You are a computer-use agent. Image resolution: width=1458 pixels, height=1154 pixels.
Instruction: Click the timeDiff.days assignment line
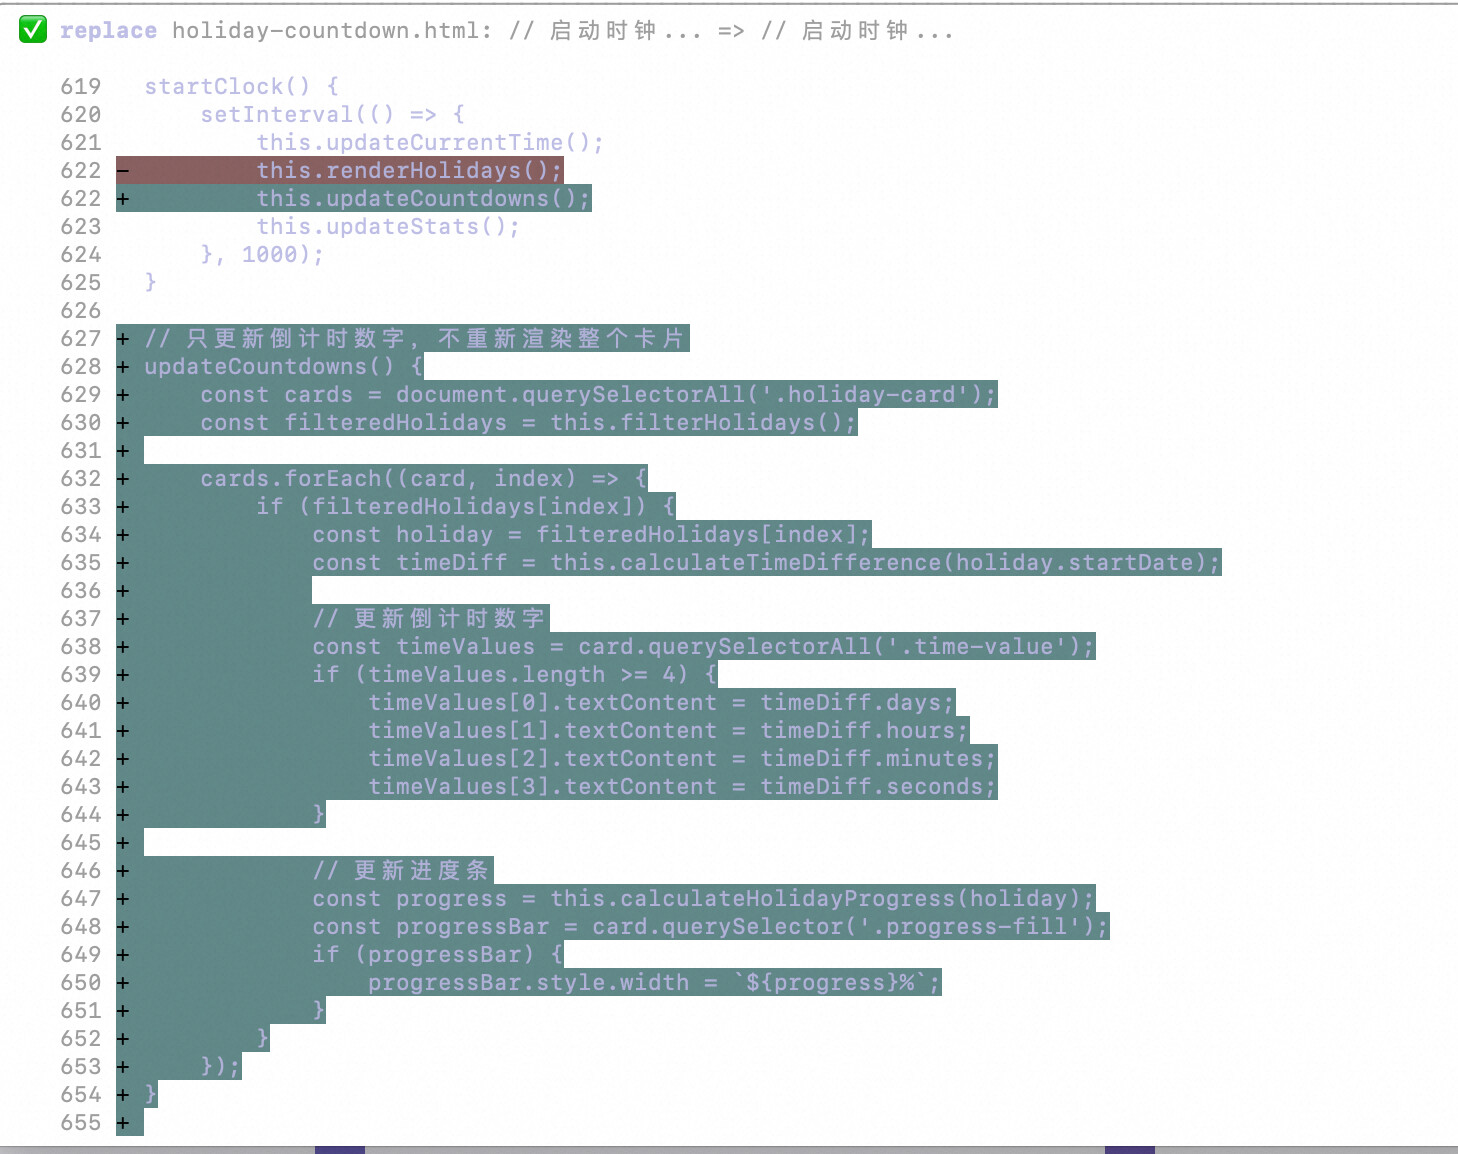pos(660,703)
